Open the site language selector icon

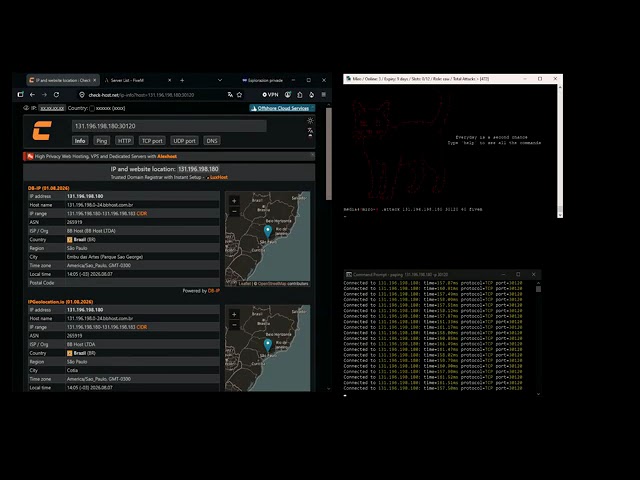310,131
